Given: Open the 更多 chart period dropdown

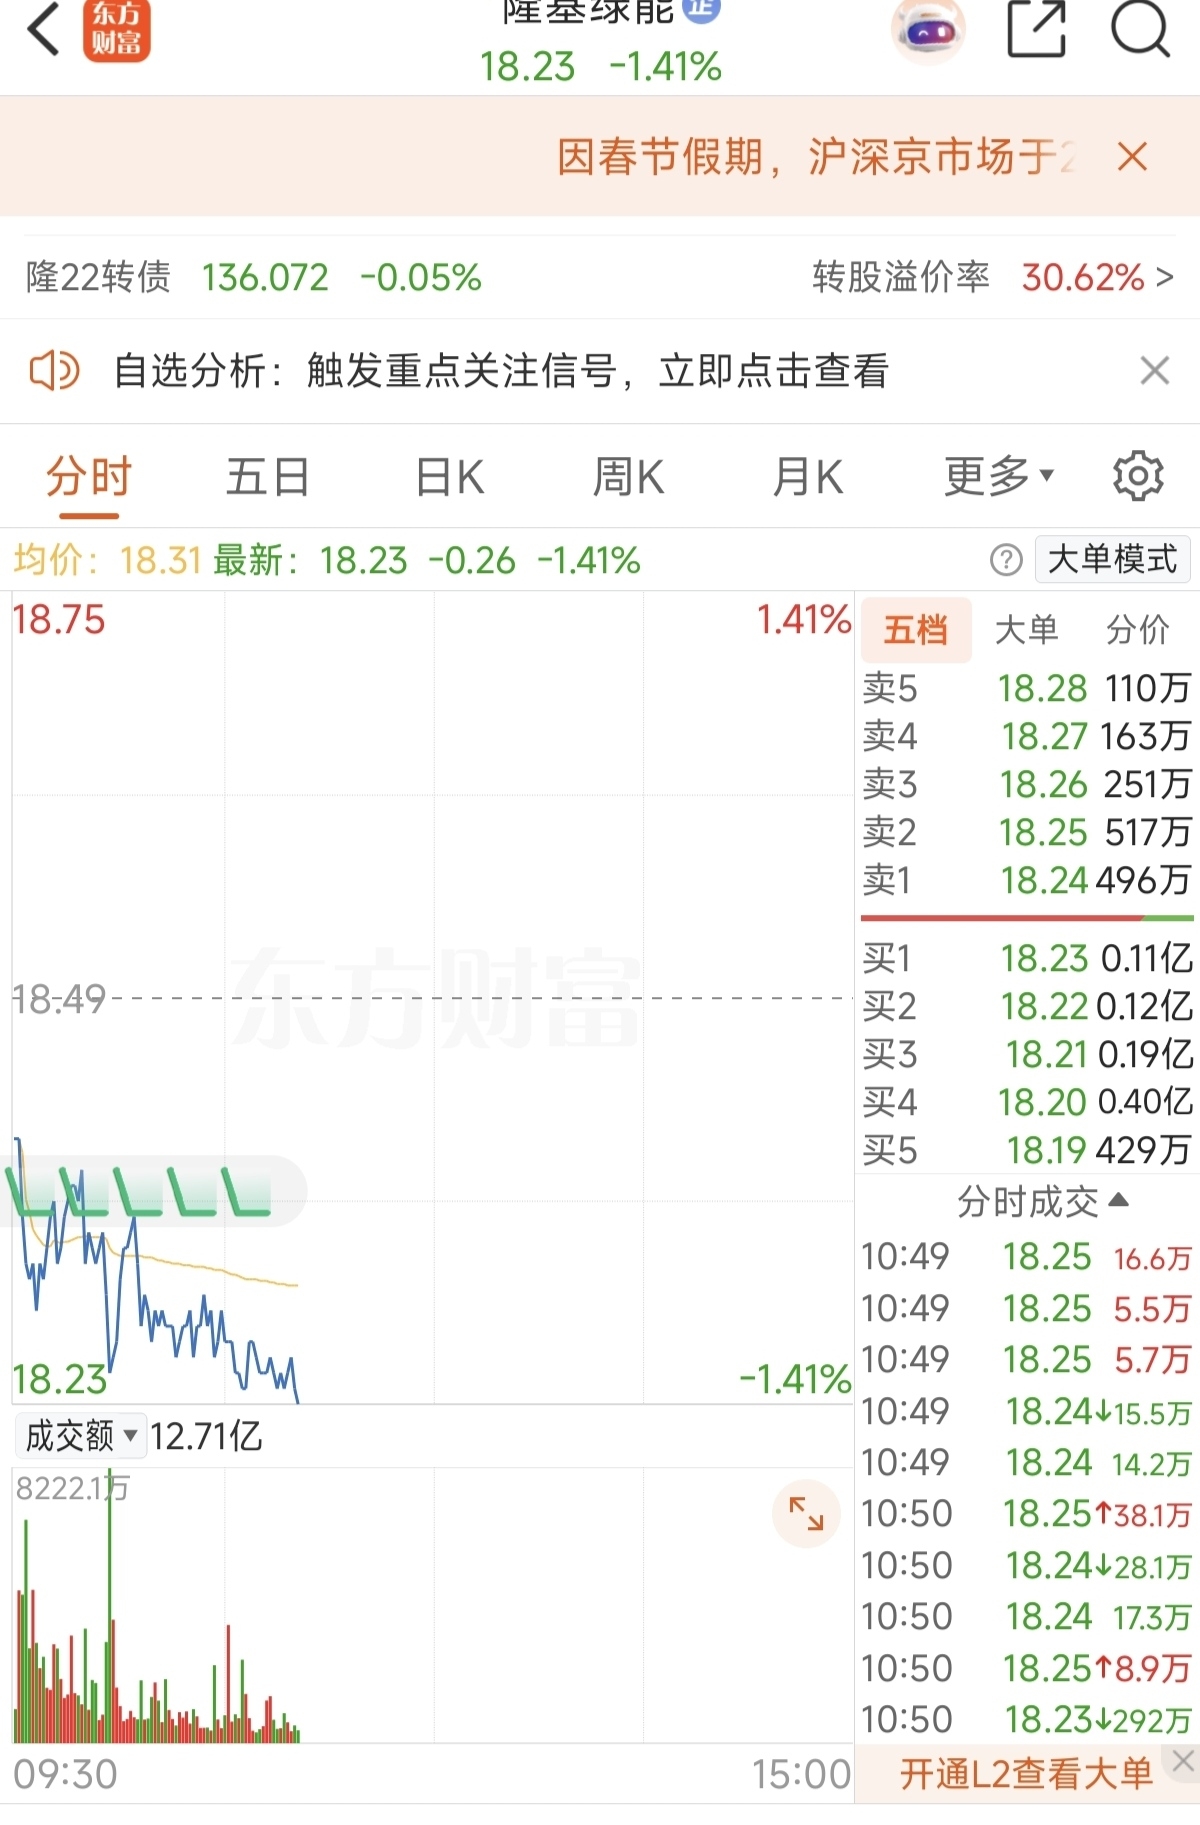Looking at the screenshot, I should [998, 477].
